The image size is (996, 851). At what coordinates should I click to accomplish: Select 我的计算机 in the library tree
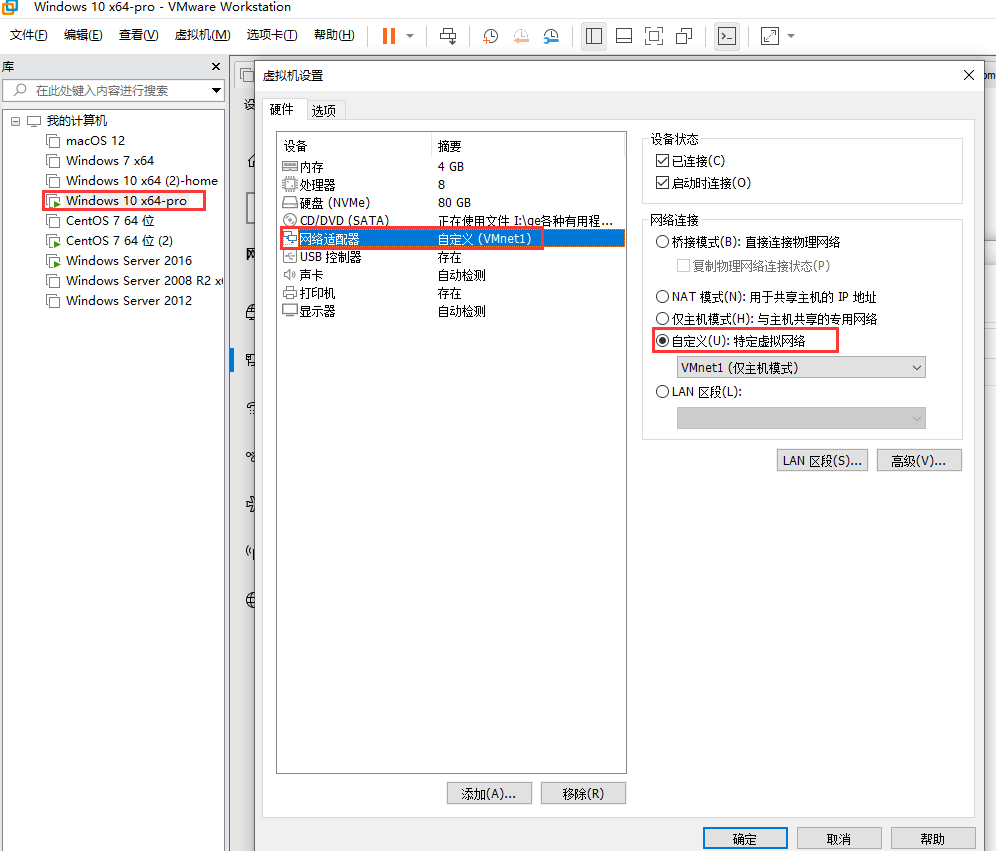click(77, 121)
